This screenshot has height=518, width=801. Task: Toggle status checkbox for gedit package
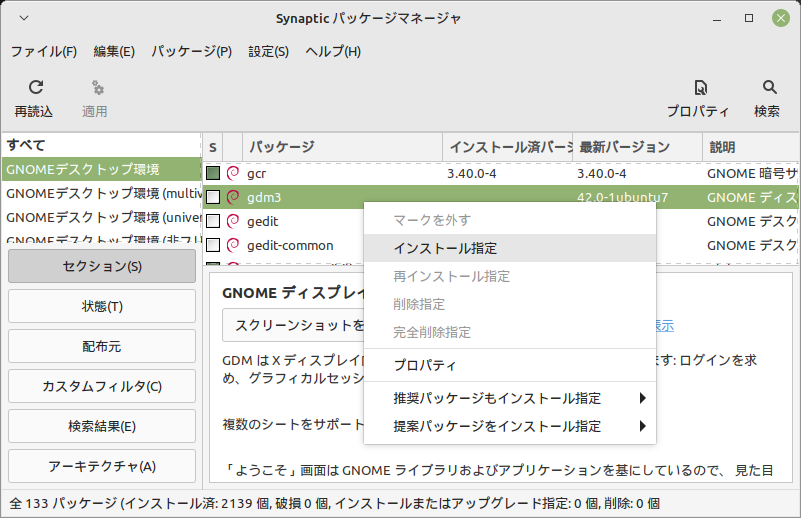pyautogui.click(x=213, y=221)
